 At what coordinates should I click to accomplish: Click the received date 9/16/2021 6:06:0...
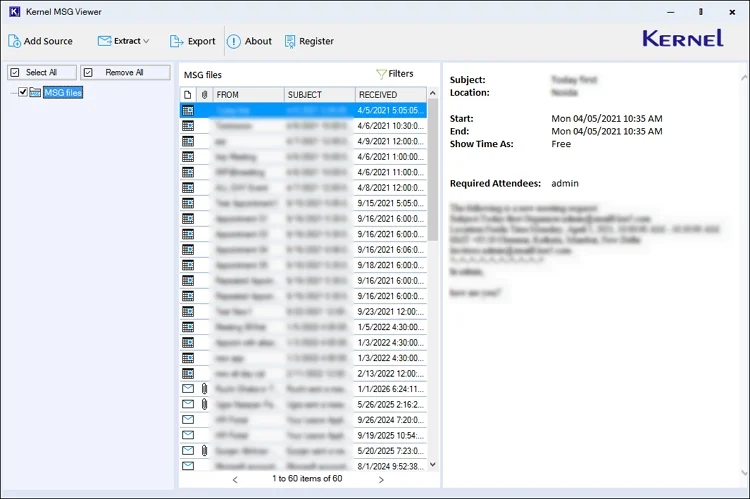click(390, 250)
